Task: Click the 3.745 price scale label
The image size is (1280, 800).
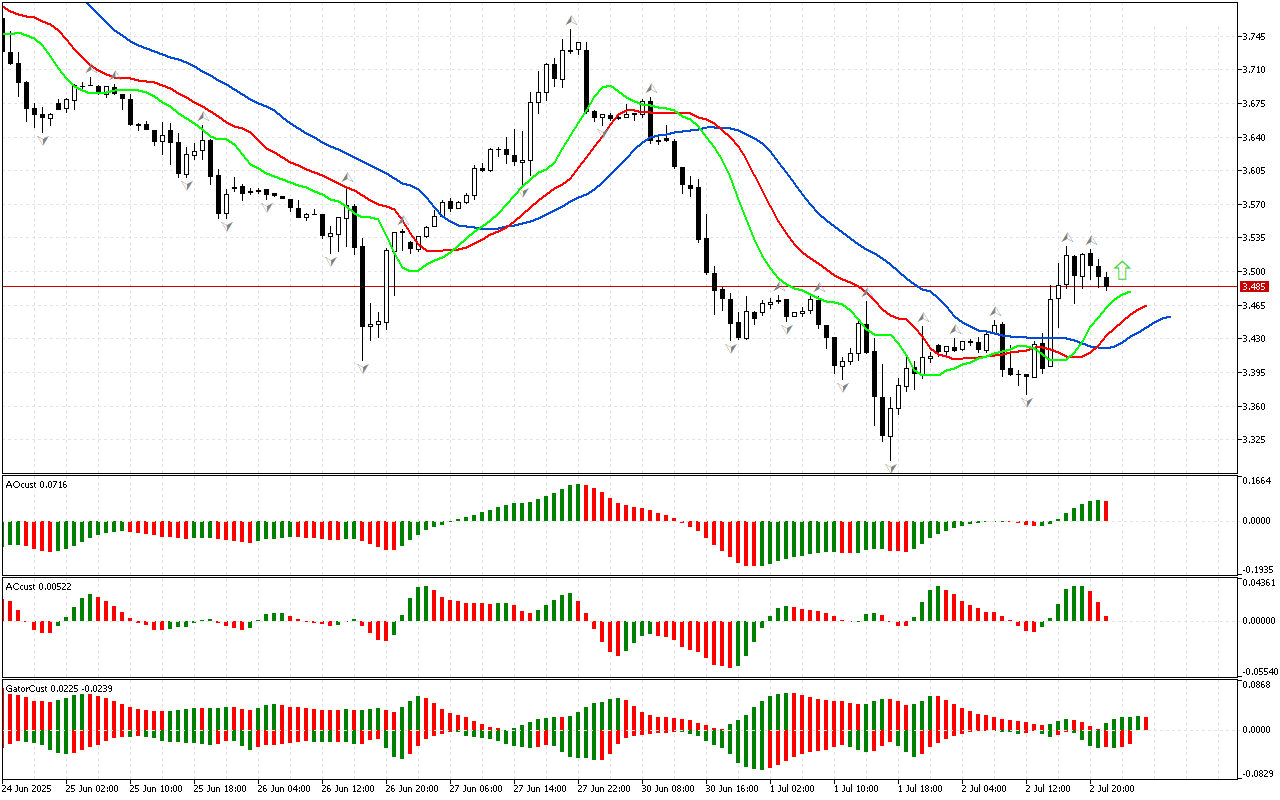Action: click(x=1254, y=37)
